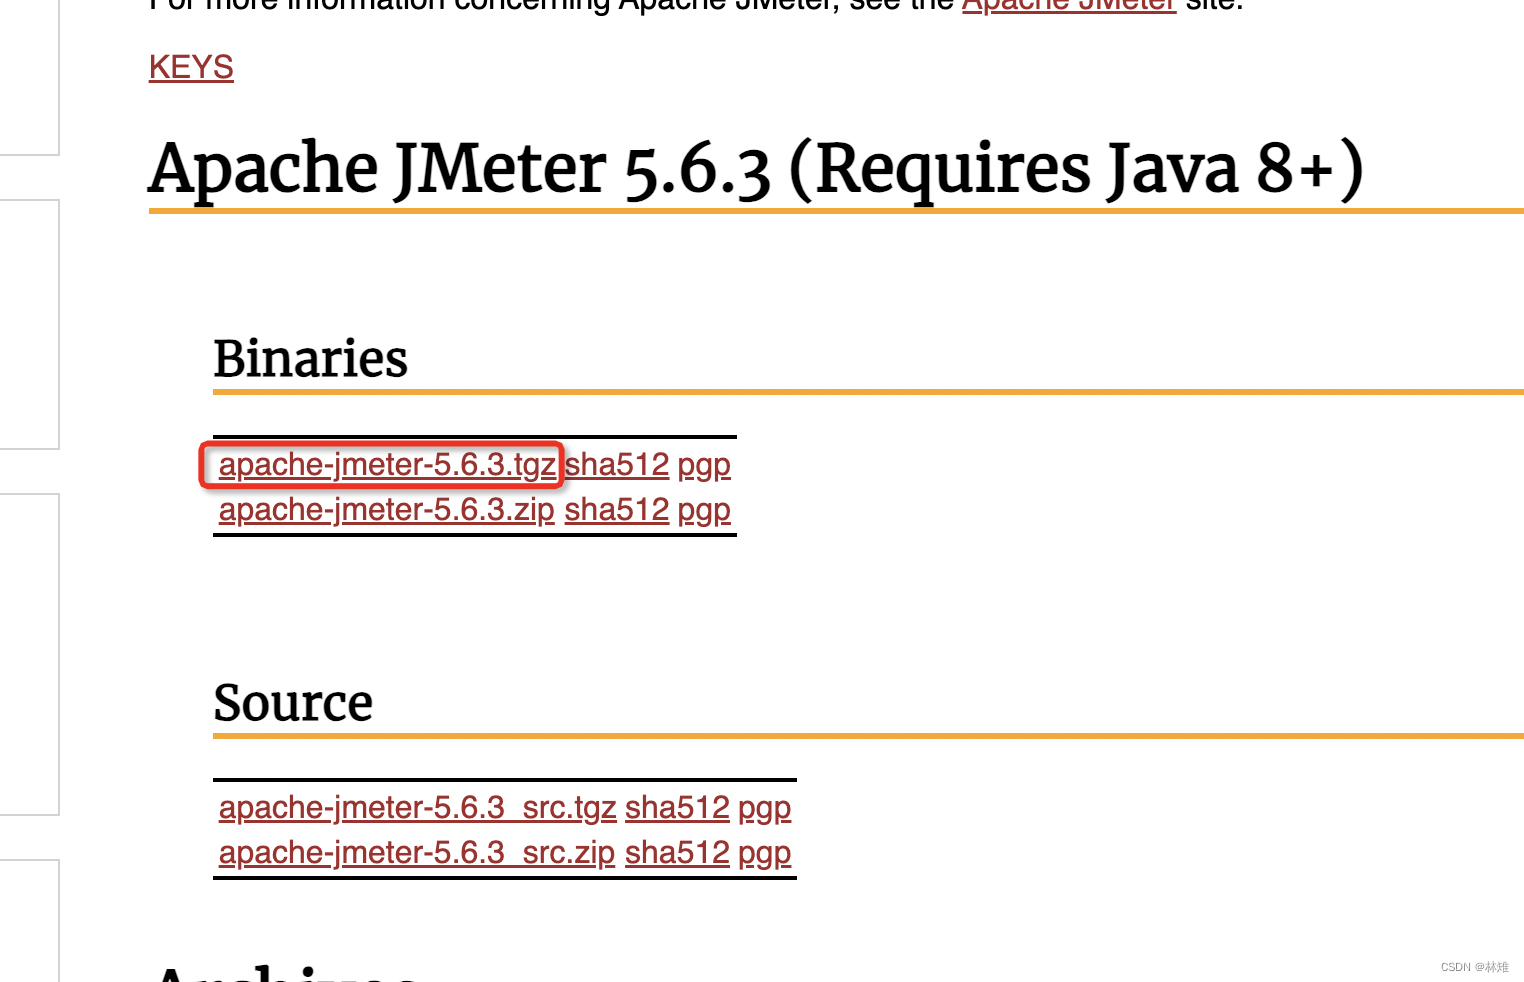Download apache-jmeter-5.6.3_src.tgz source archive

pyautogui.click(x=417, y=808)
